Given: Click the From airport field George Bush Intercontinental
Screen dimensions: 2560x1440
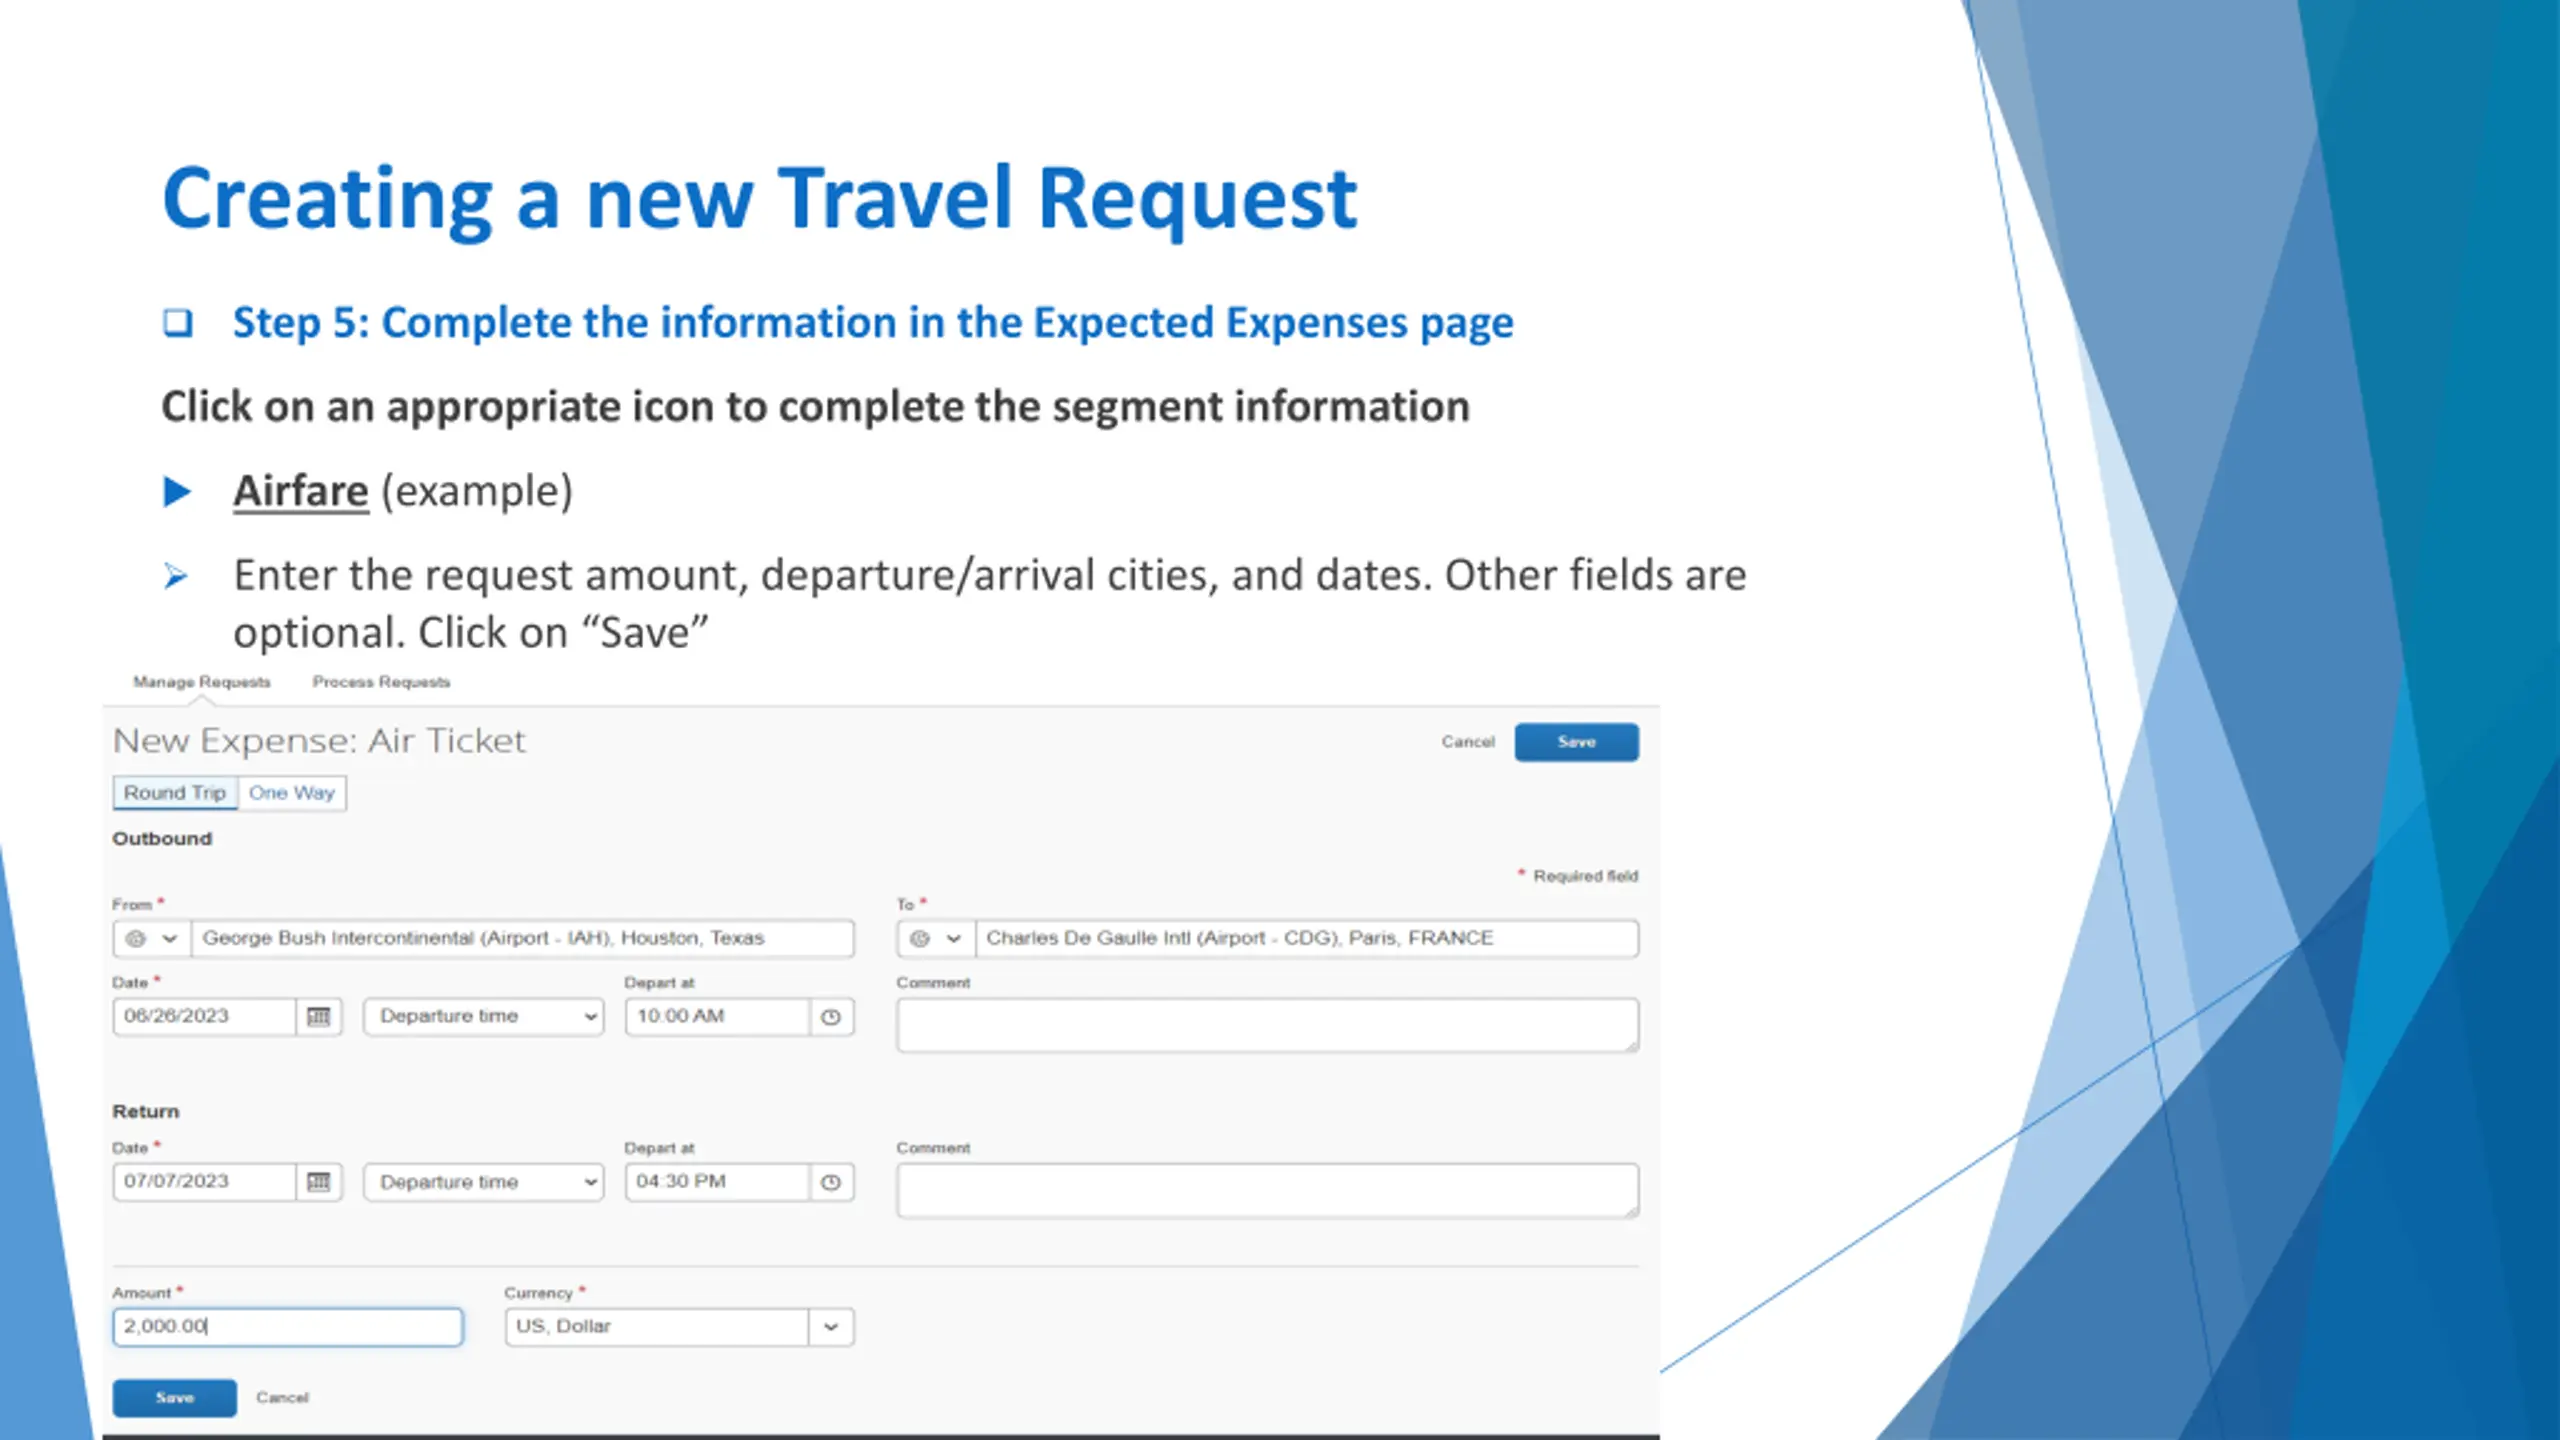Looking at the screenshot, I should (523, 939).
